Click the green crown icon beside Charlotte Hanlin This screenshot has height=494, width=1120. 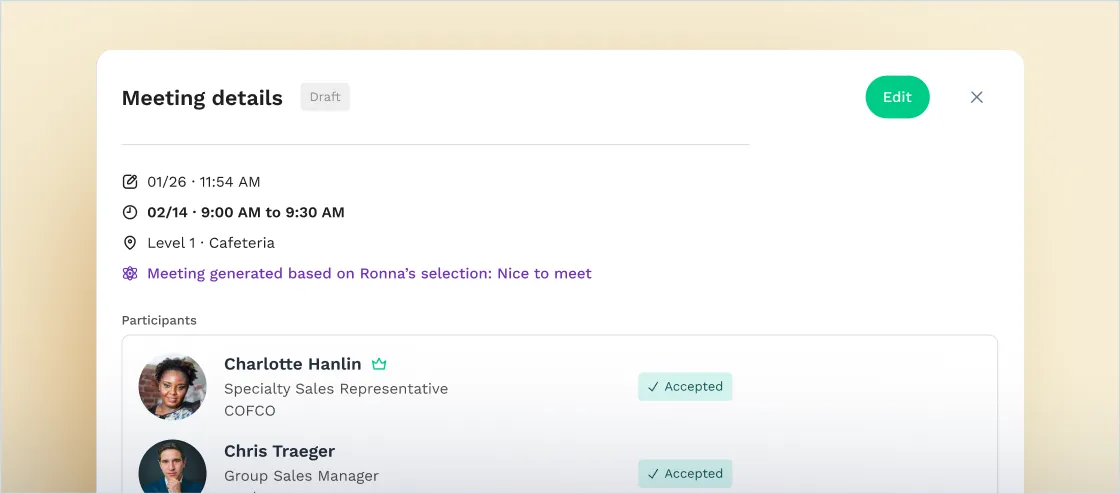click(x=379, y=364)
